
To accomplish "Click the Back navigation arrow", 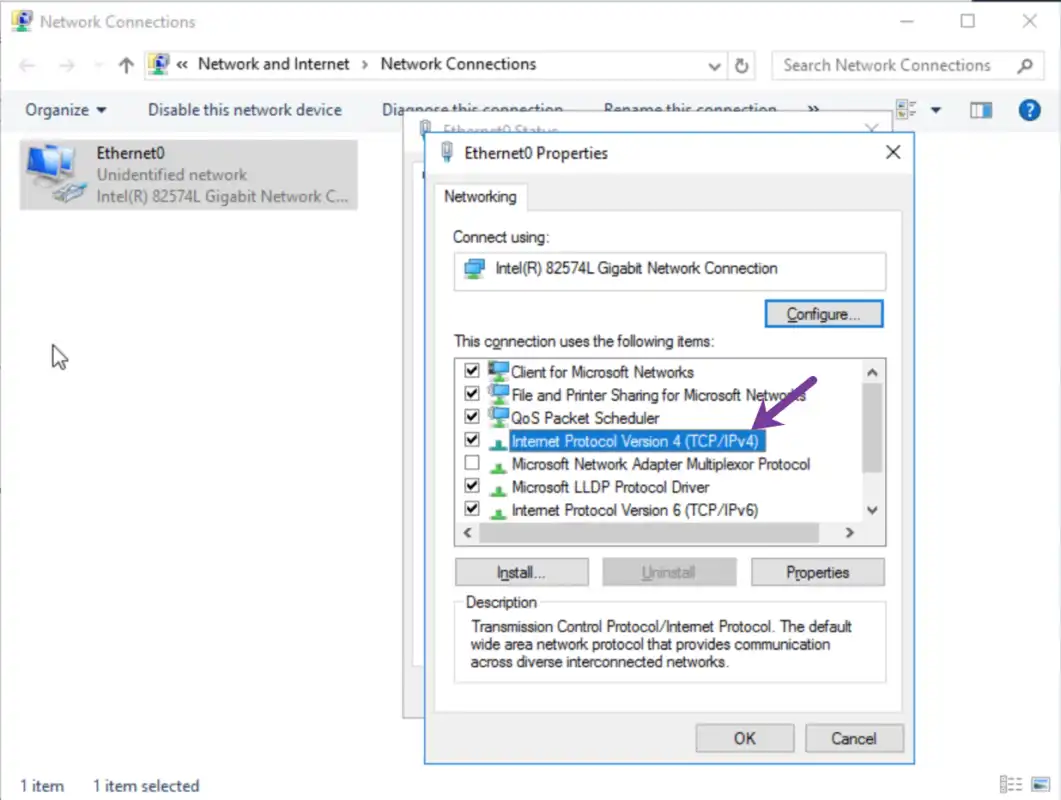I will point(27,65).
